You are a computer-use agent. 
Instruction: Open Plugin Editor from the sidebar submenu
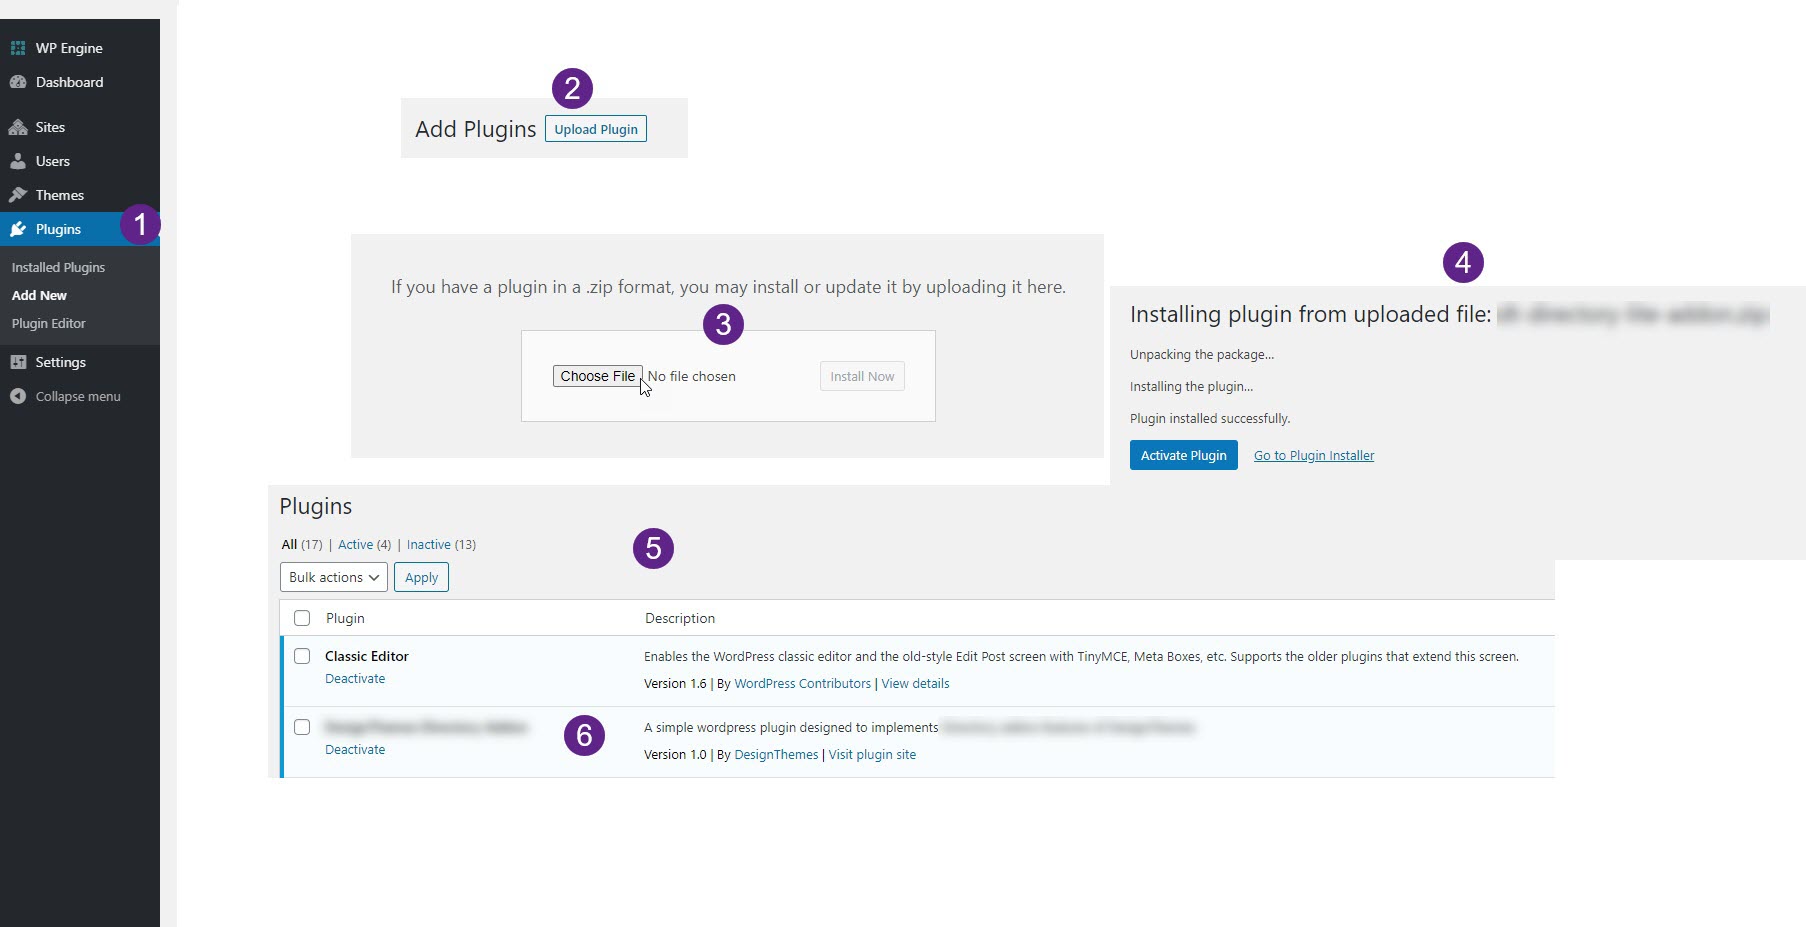coord(48,323)
